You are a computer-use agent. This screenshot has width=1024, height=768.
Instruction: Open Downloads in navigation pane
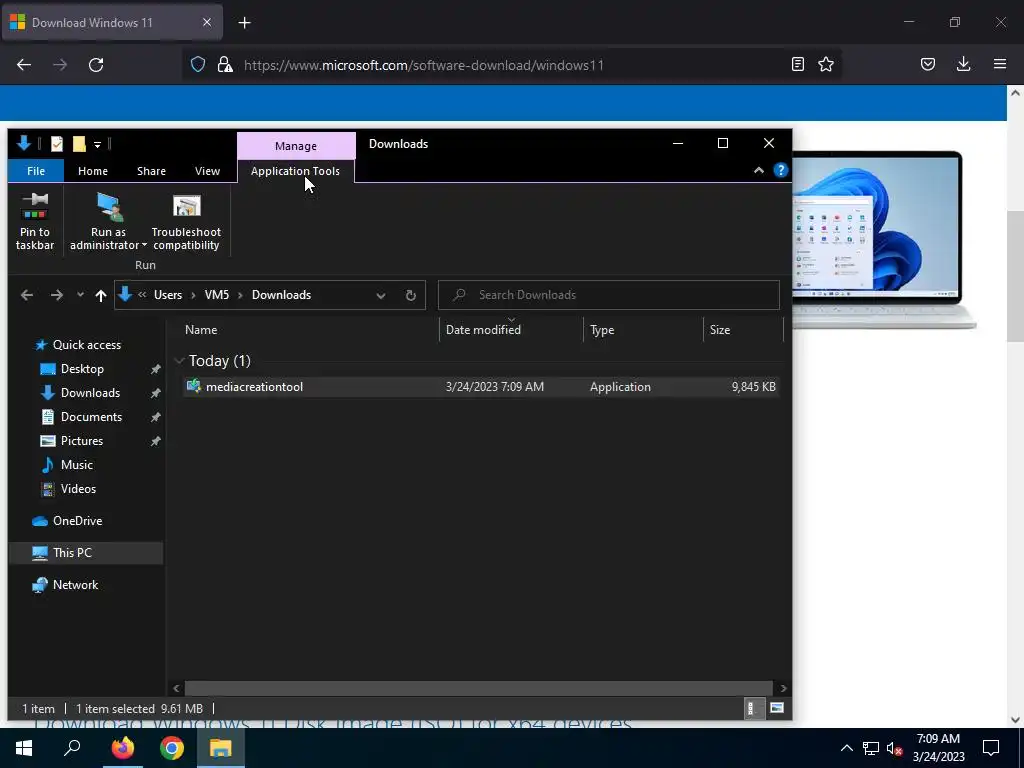tap(90, 393)
